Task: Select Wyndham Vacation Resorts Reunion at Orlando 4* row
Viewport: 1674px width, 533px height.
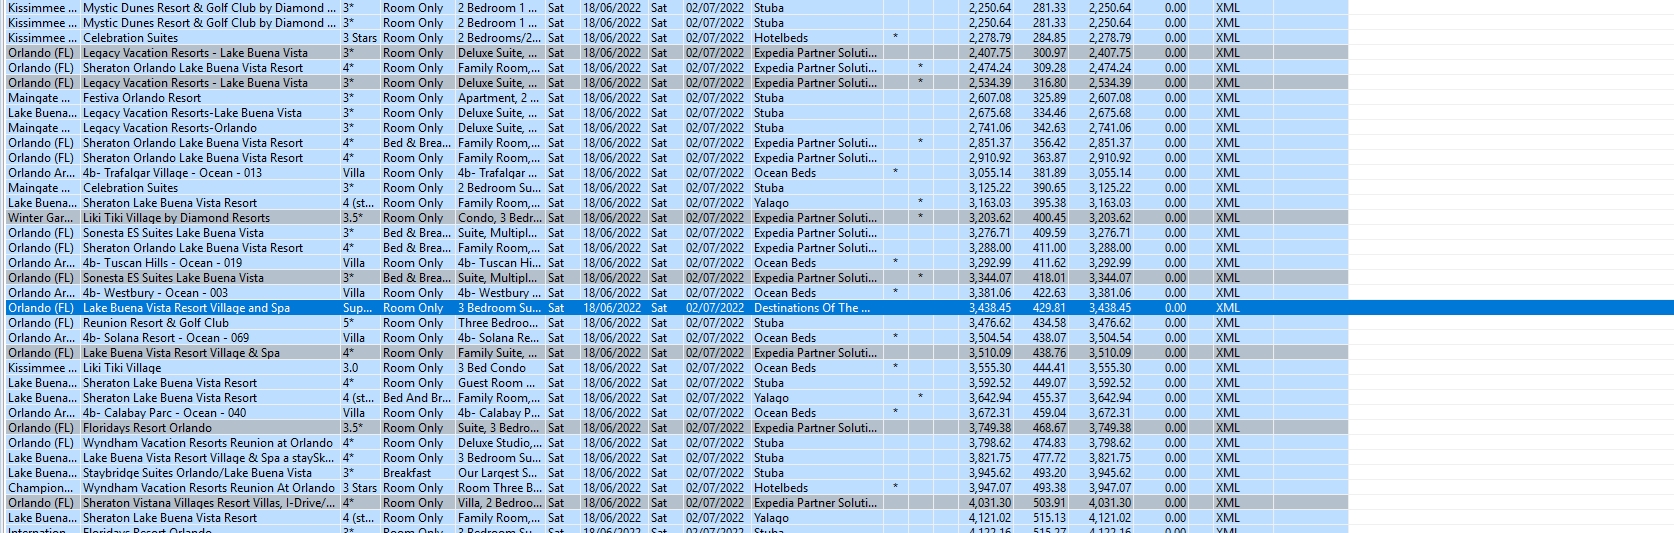Action: [x=208, y=443]
